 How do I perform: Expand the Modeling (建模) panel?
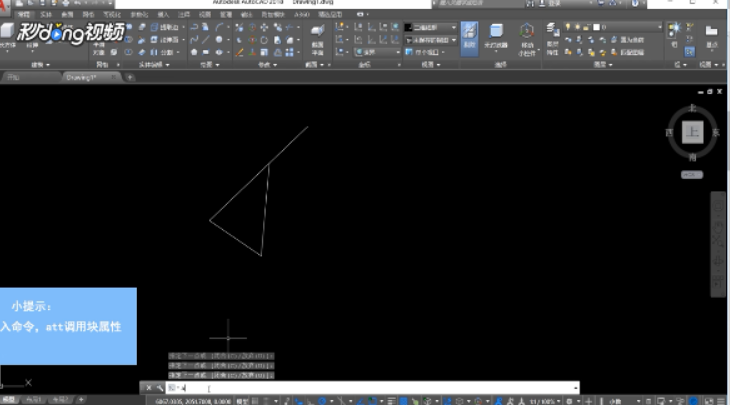(41, 65)
